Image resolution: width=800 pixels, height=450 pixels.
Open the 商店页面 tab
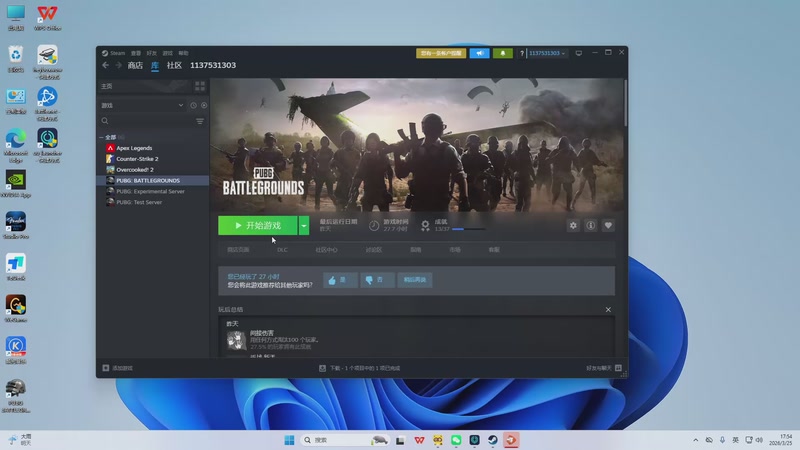pyautogui.click(x=238, y=250)
